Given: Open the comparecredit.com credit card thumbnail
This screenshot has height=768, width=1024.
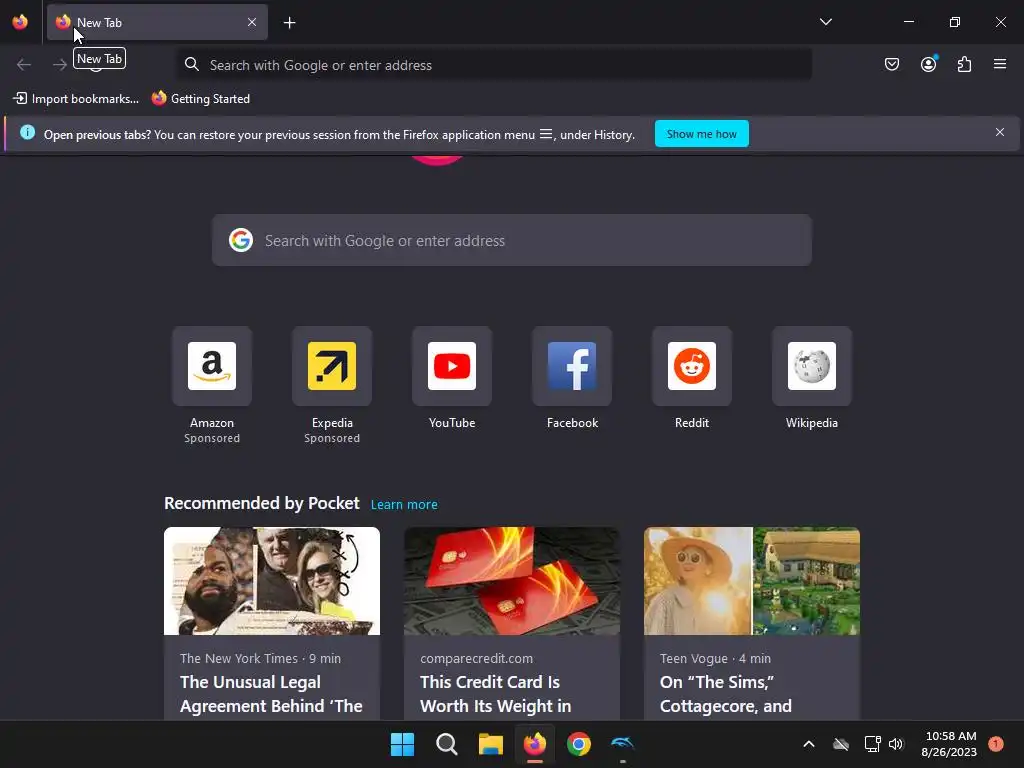Looking at the screenshot, I should 511,581.
